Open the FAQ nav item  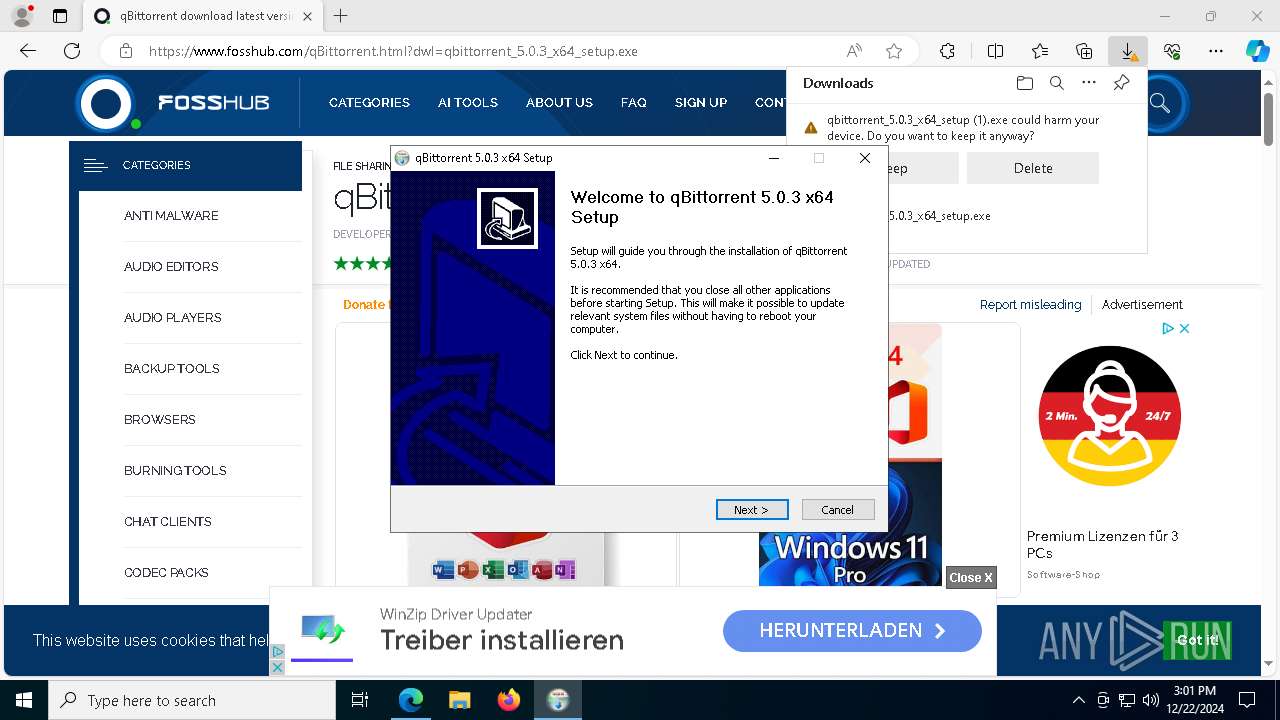633,102
